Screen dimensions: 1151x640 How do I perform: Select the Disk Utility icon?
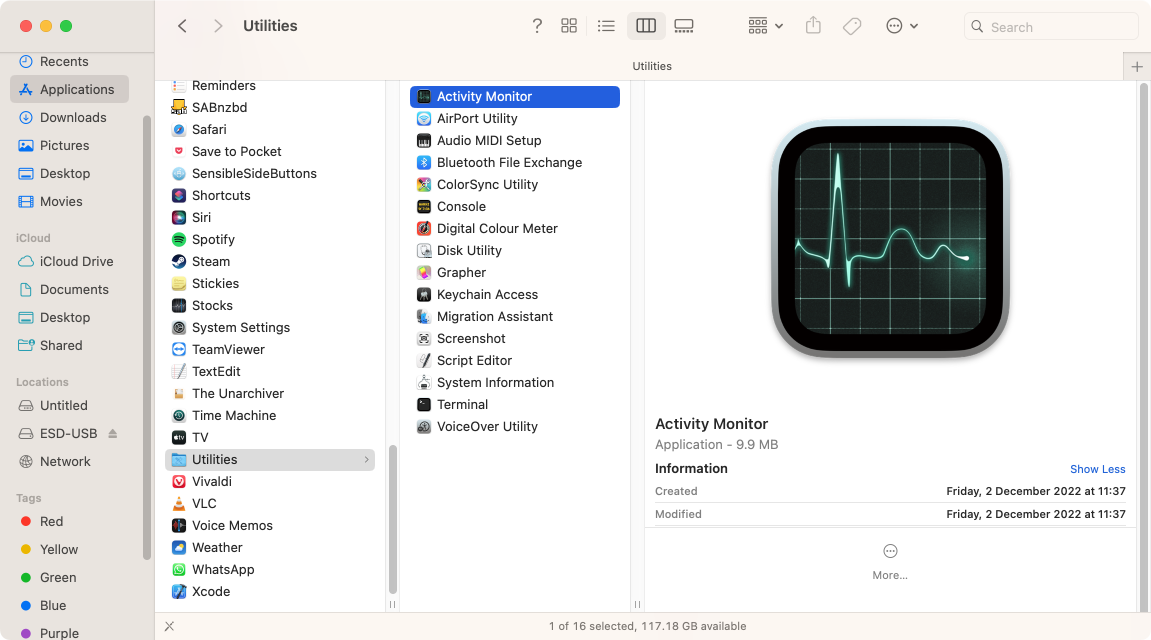coord(424,250)
